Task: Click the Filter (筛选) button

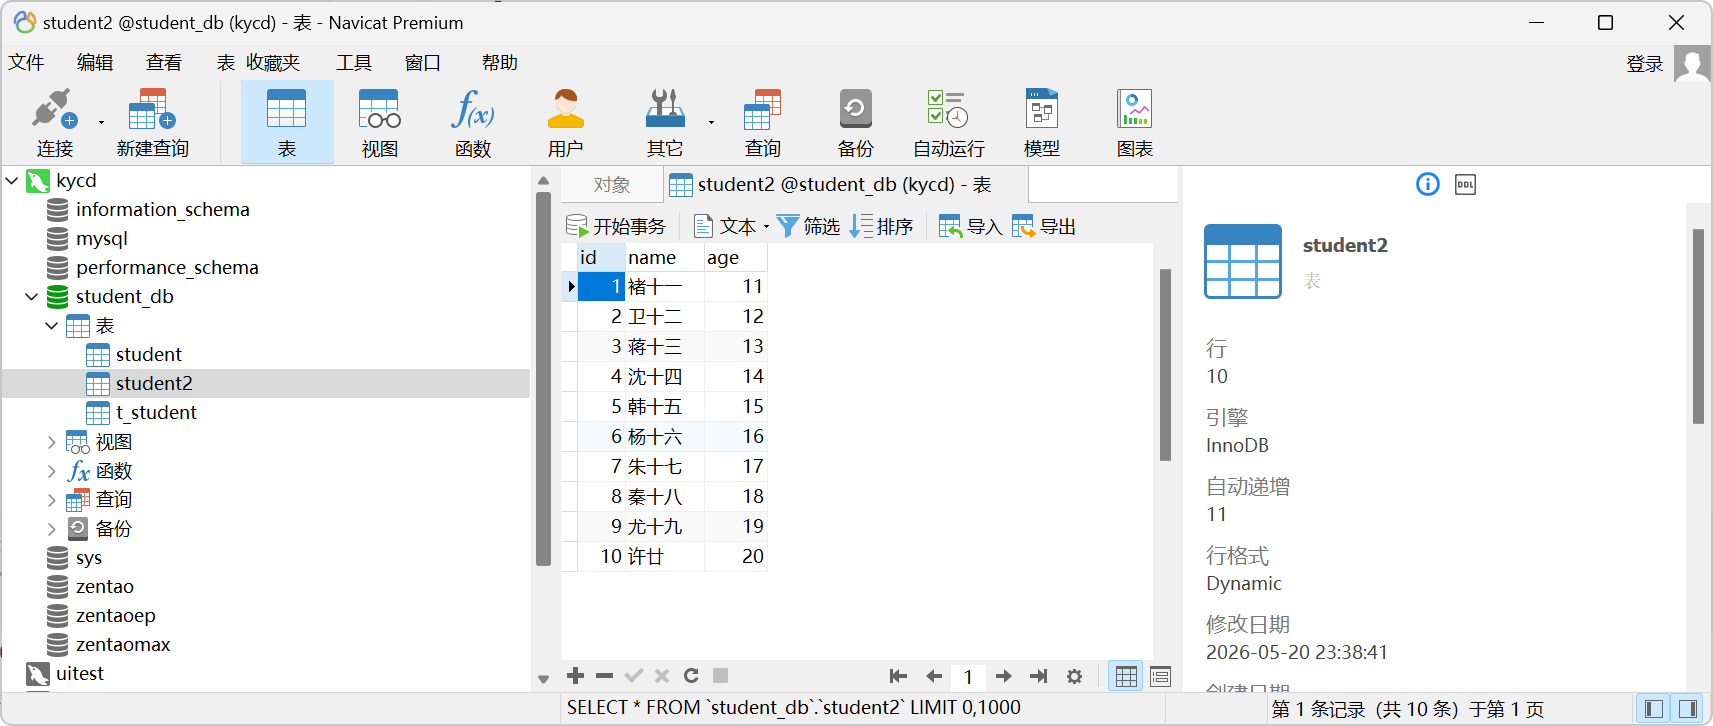Action: tap(808, 226)
